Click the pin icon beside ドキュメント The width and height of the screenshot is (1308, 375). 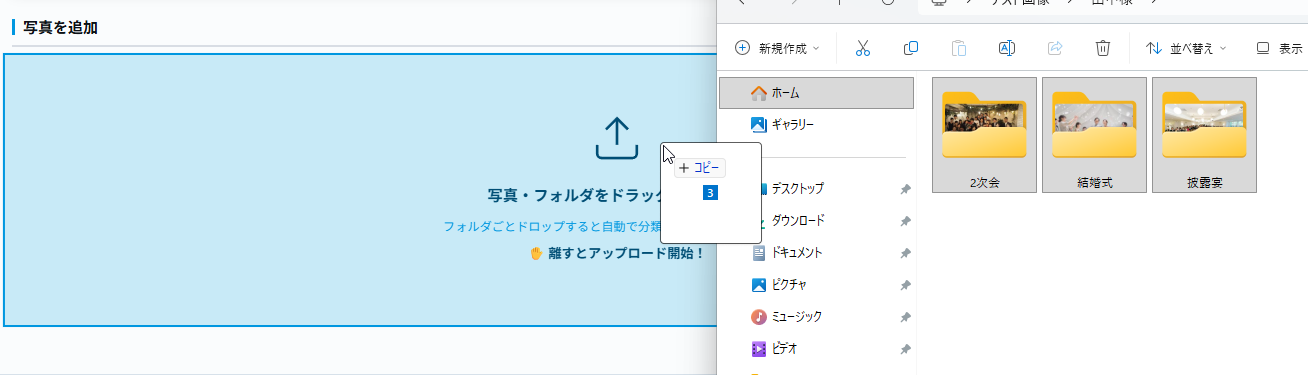[x=905, y=253]
